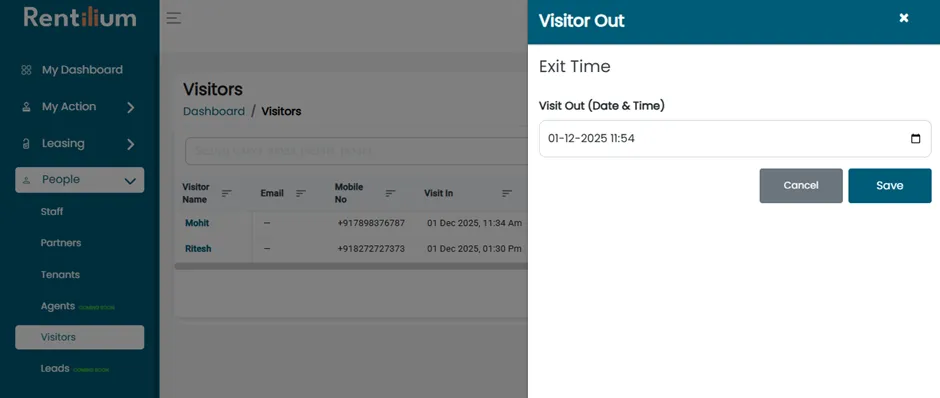Viewport: 940px width, 398px height.
Task: Click the My Action person icon
Action: point(26,107)
